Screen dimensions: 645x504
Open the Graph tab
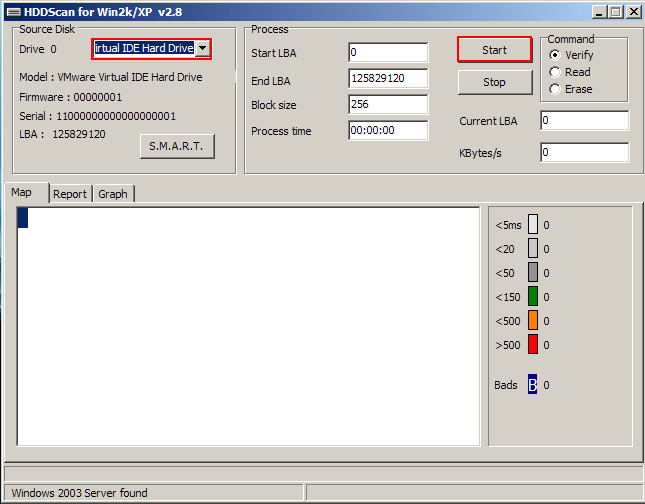[113, 194]
